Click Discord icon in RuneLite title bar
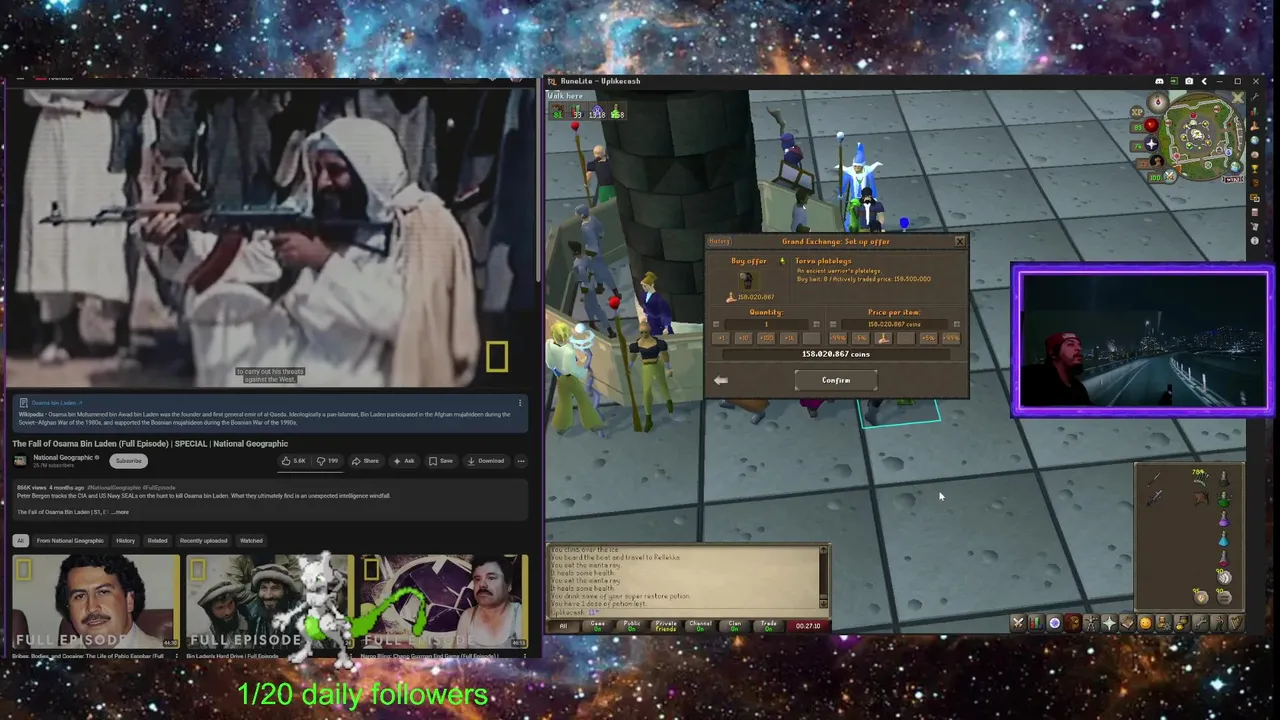1280x720 pixels. (1160, 81)
